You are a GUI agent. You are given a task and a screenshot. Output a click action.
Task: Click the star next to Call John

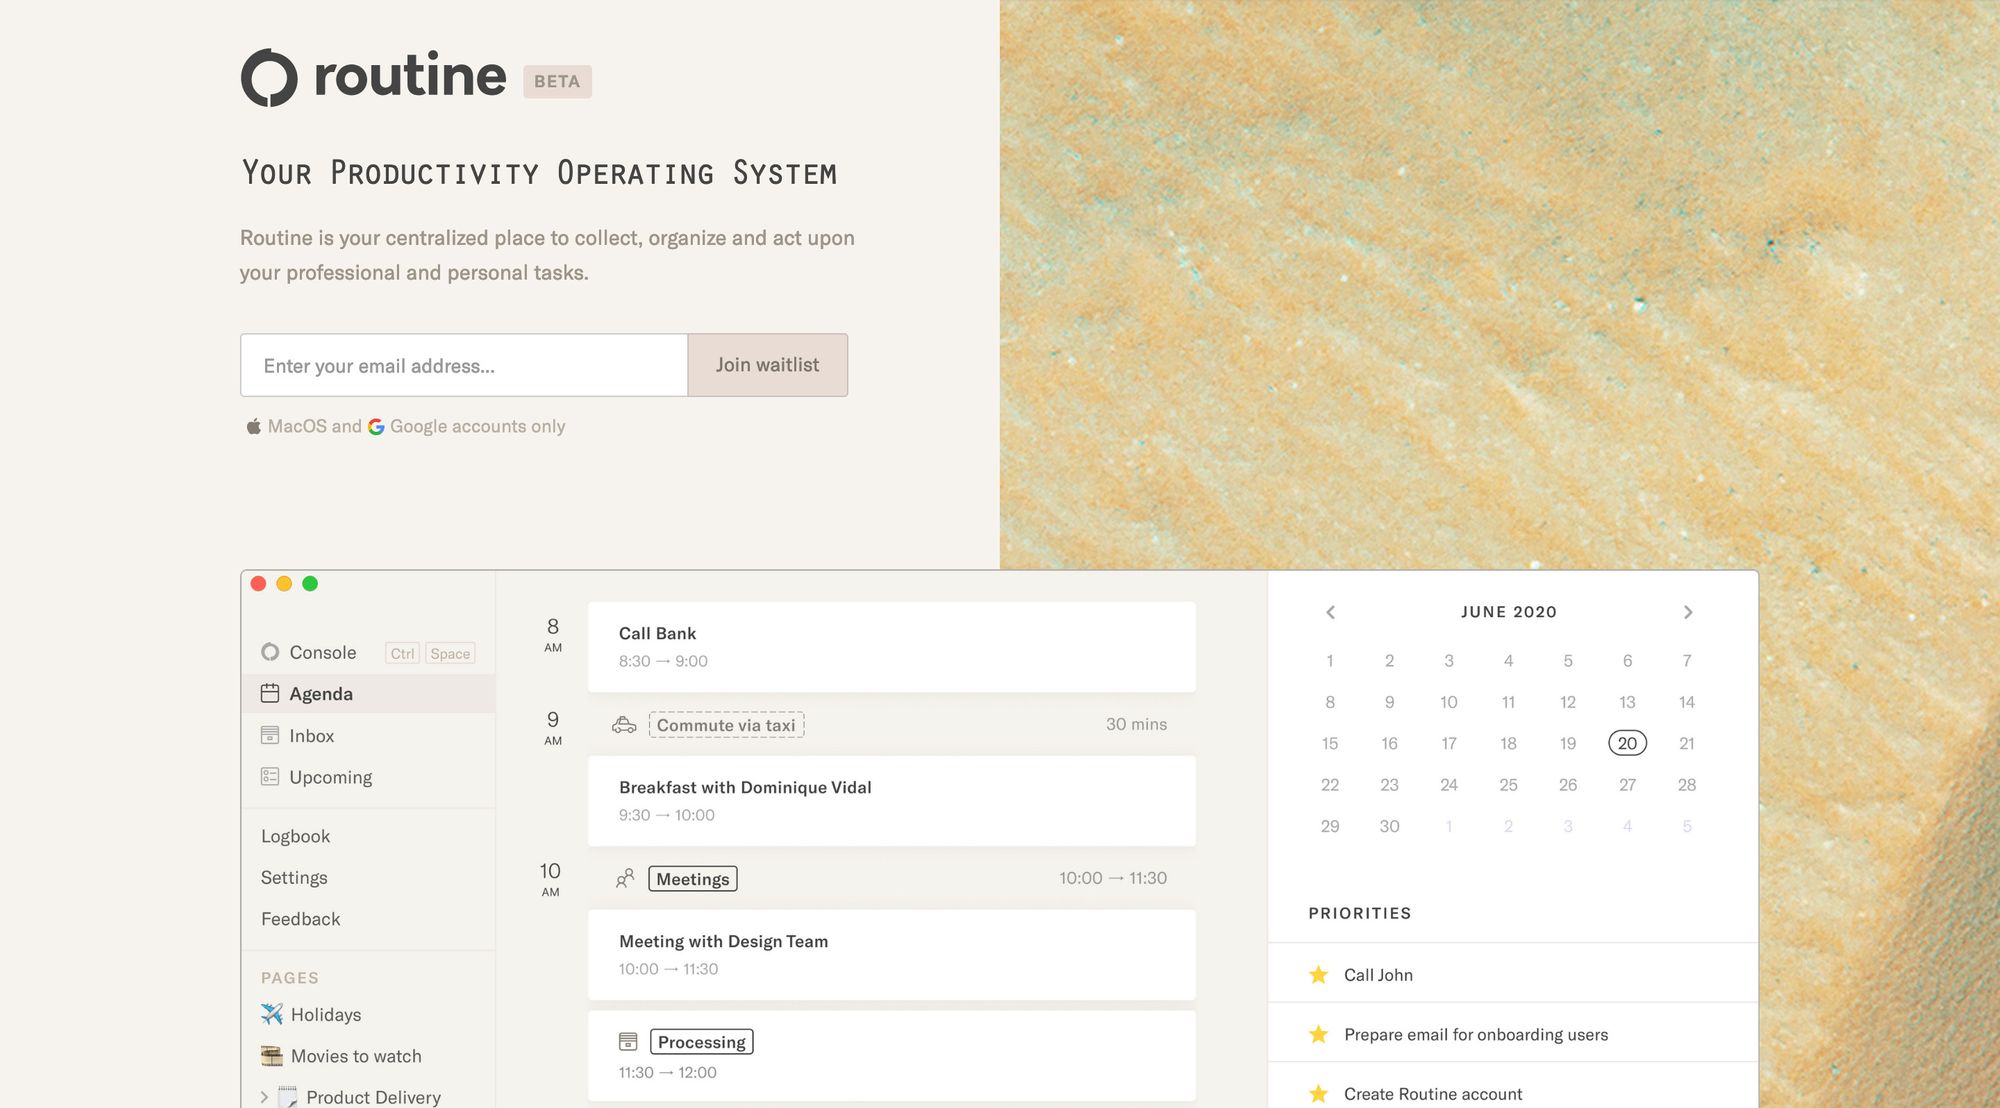tap(1318, 975)
